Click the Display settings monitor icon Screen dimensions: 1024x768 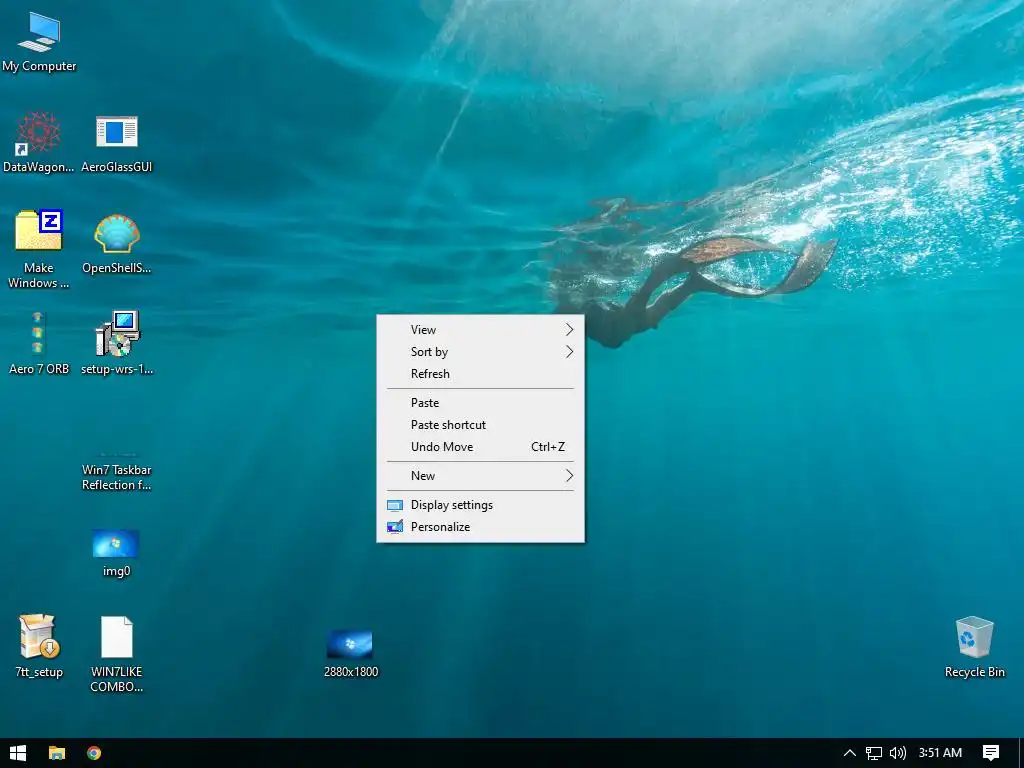pos(394,505)
